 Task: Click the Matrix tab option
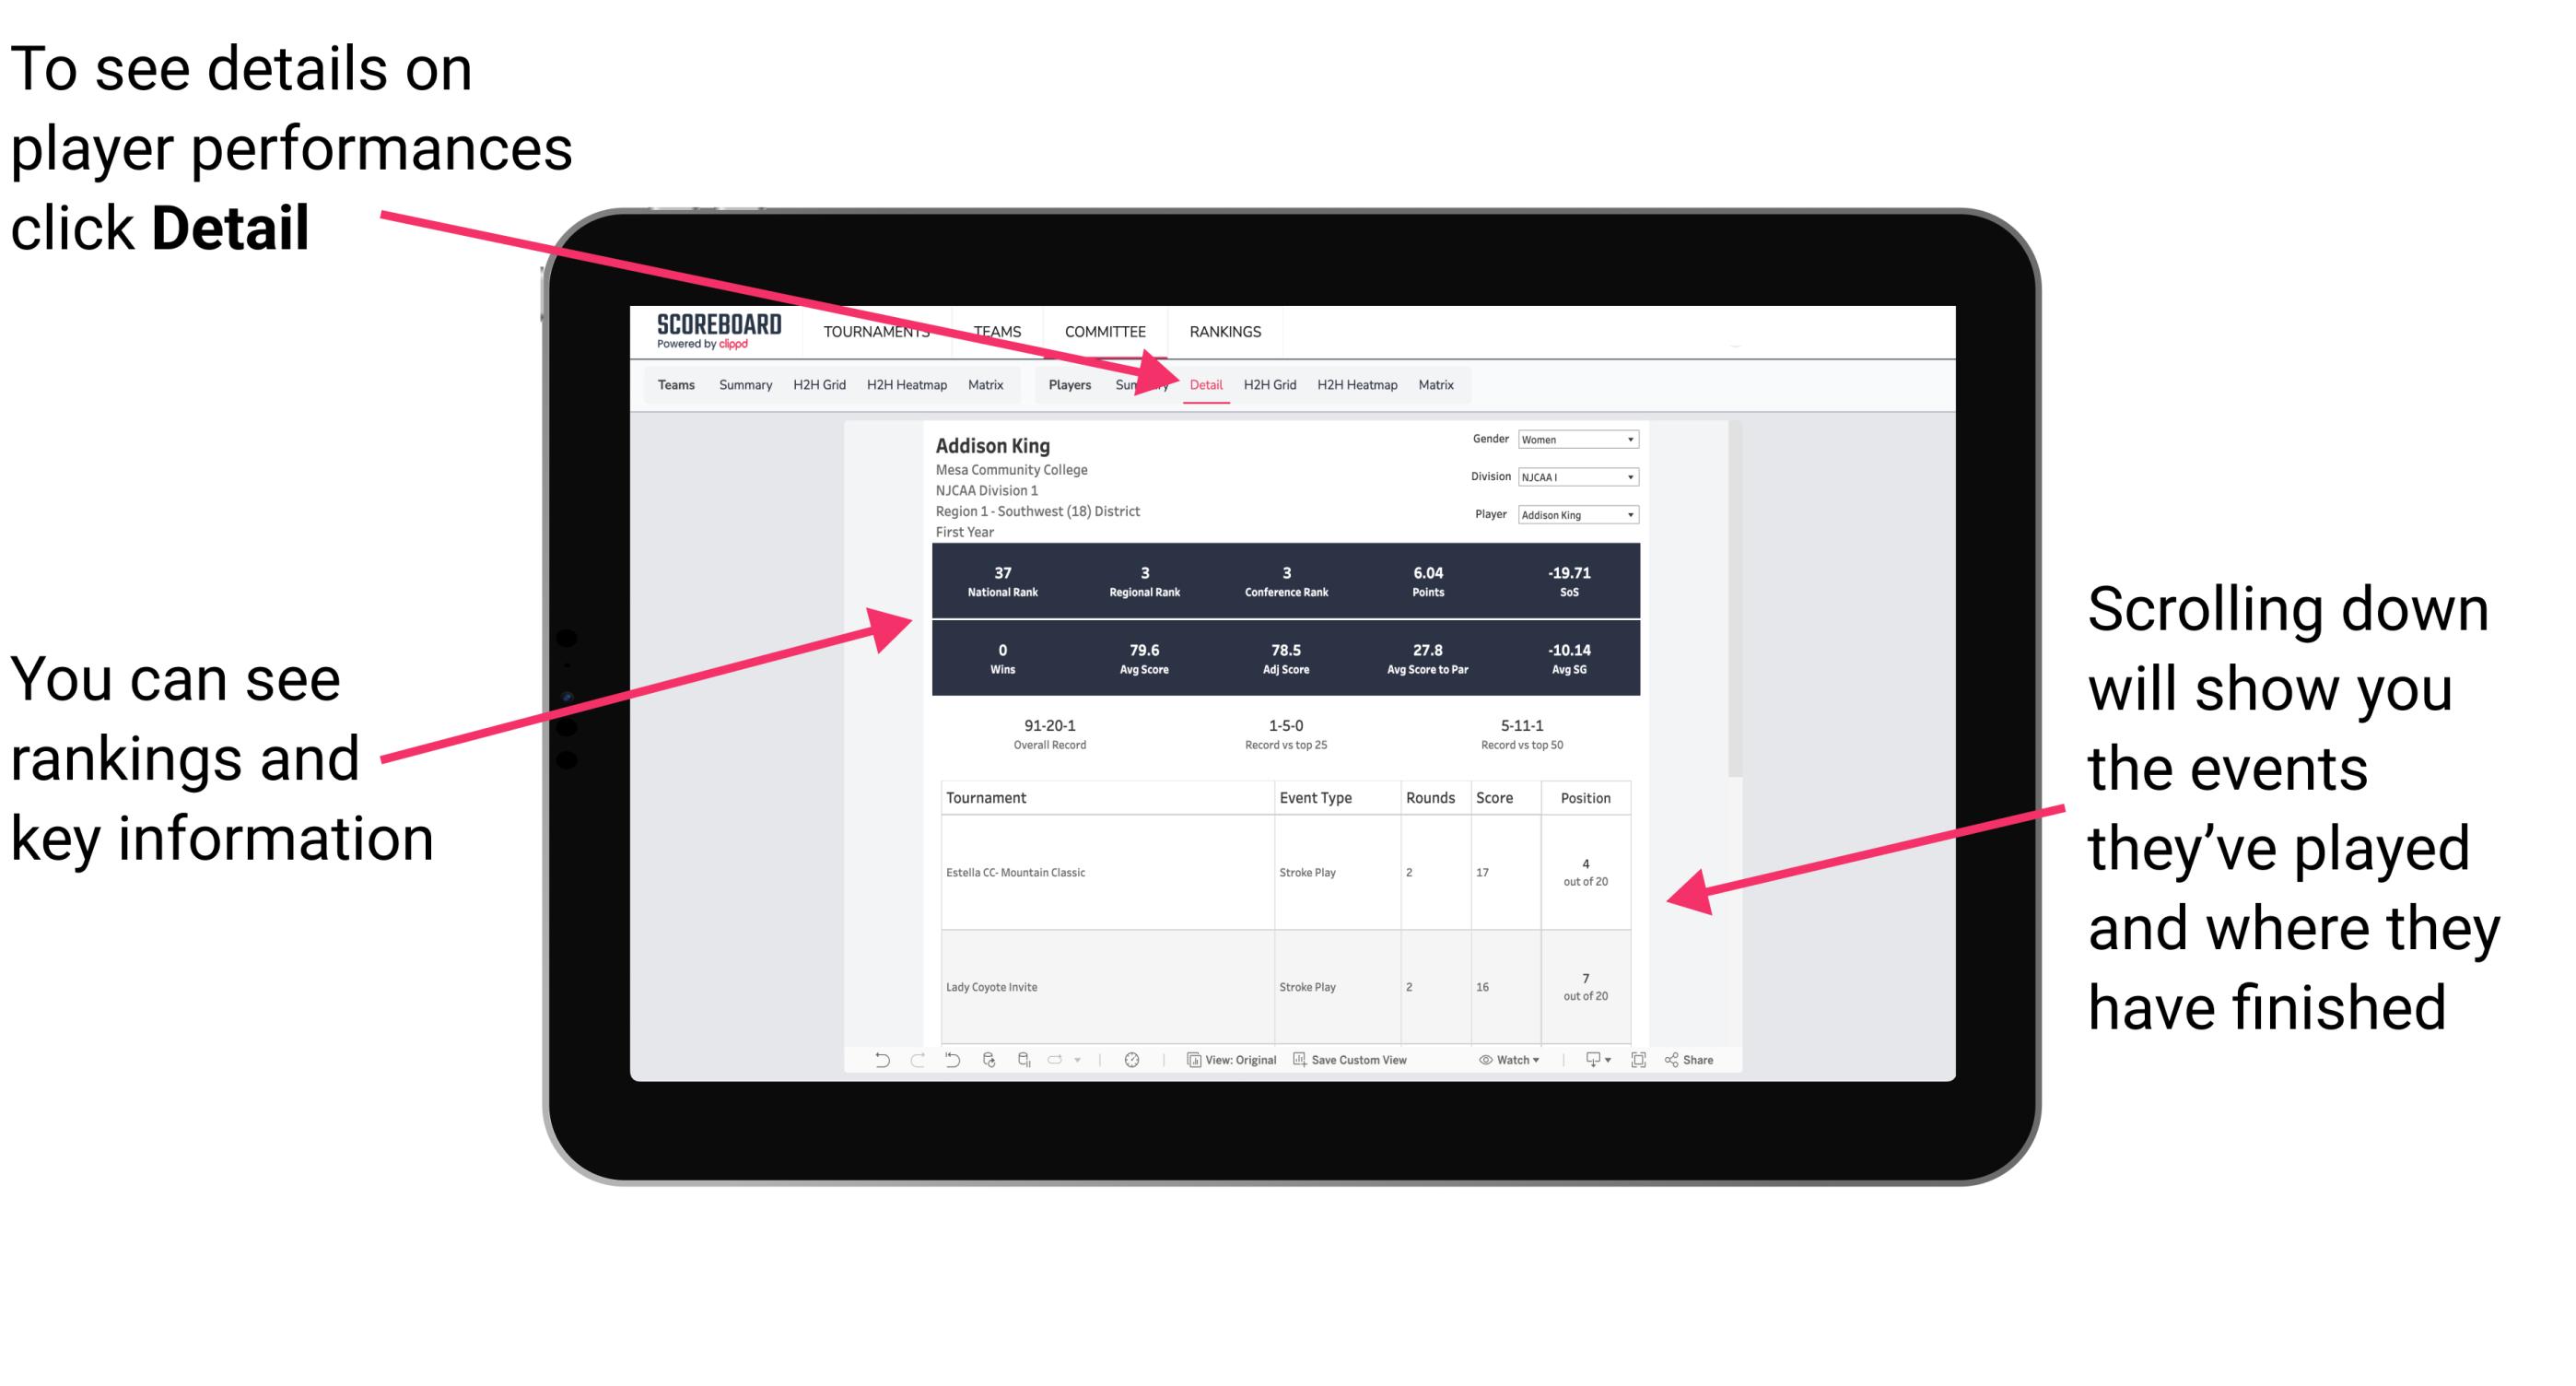(1434, 384)
